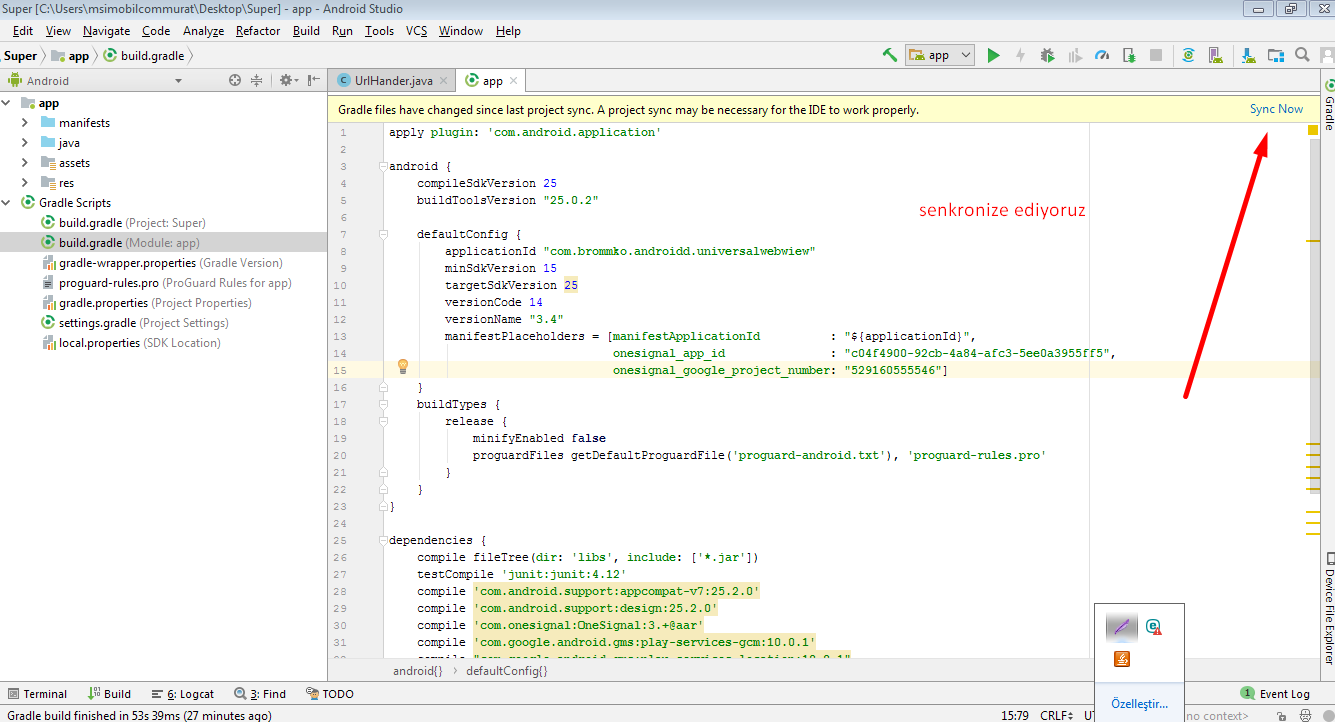Image resolution: width=1335 pixels, height=722 pixels.
Task: Expand the assets folder
Action: click(25, 162)
